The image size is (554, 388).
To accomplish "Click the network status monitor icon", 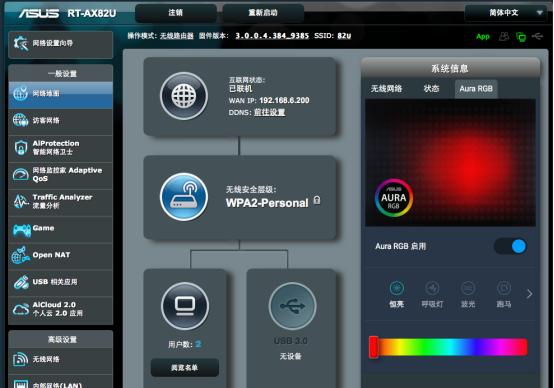I will point(521,36).
